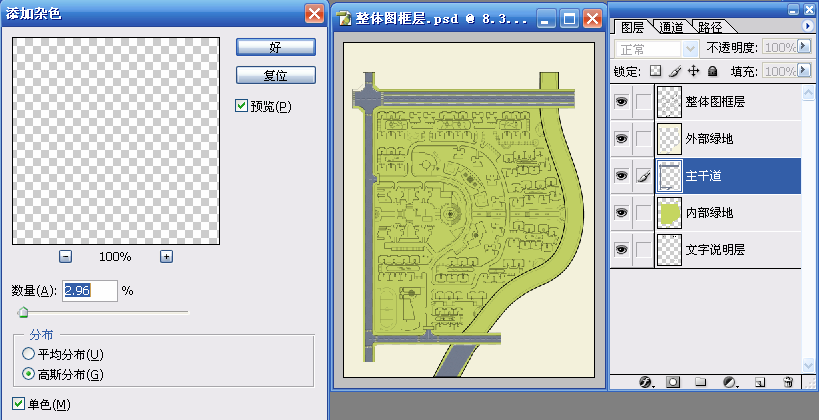
Task: Click the lock all padlock icon
Action: pos(712,72)
